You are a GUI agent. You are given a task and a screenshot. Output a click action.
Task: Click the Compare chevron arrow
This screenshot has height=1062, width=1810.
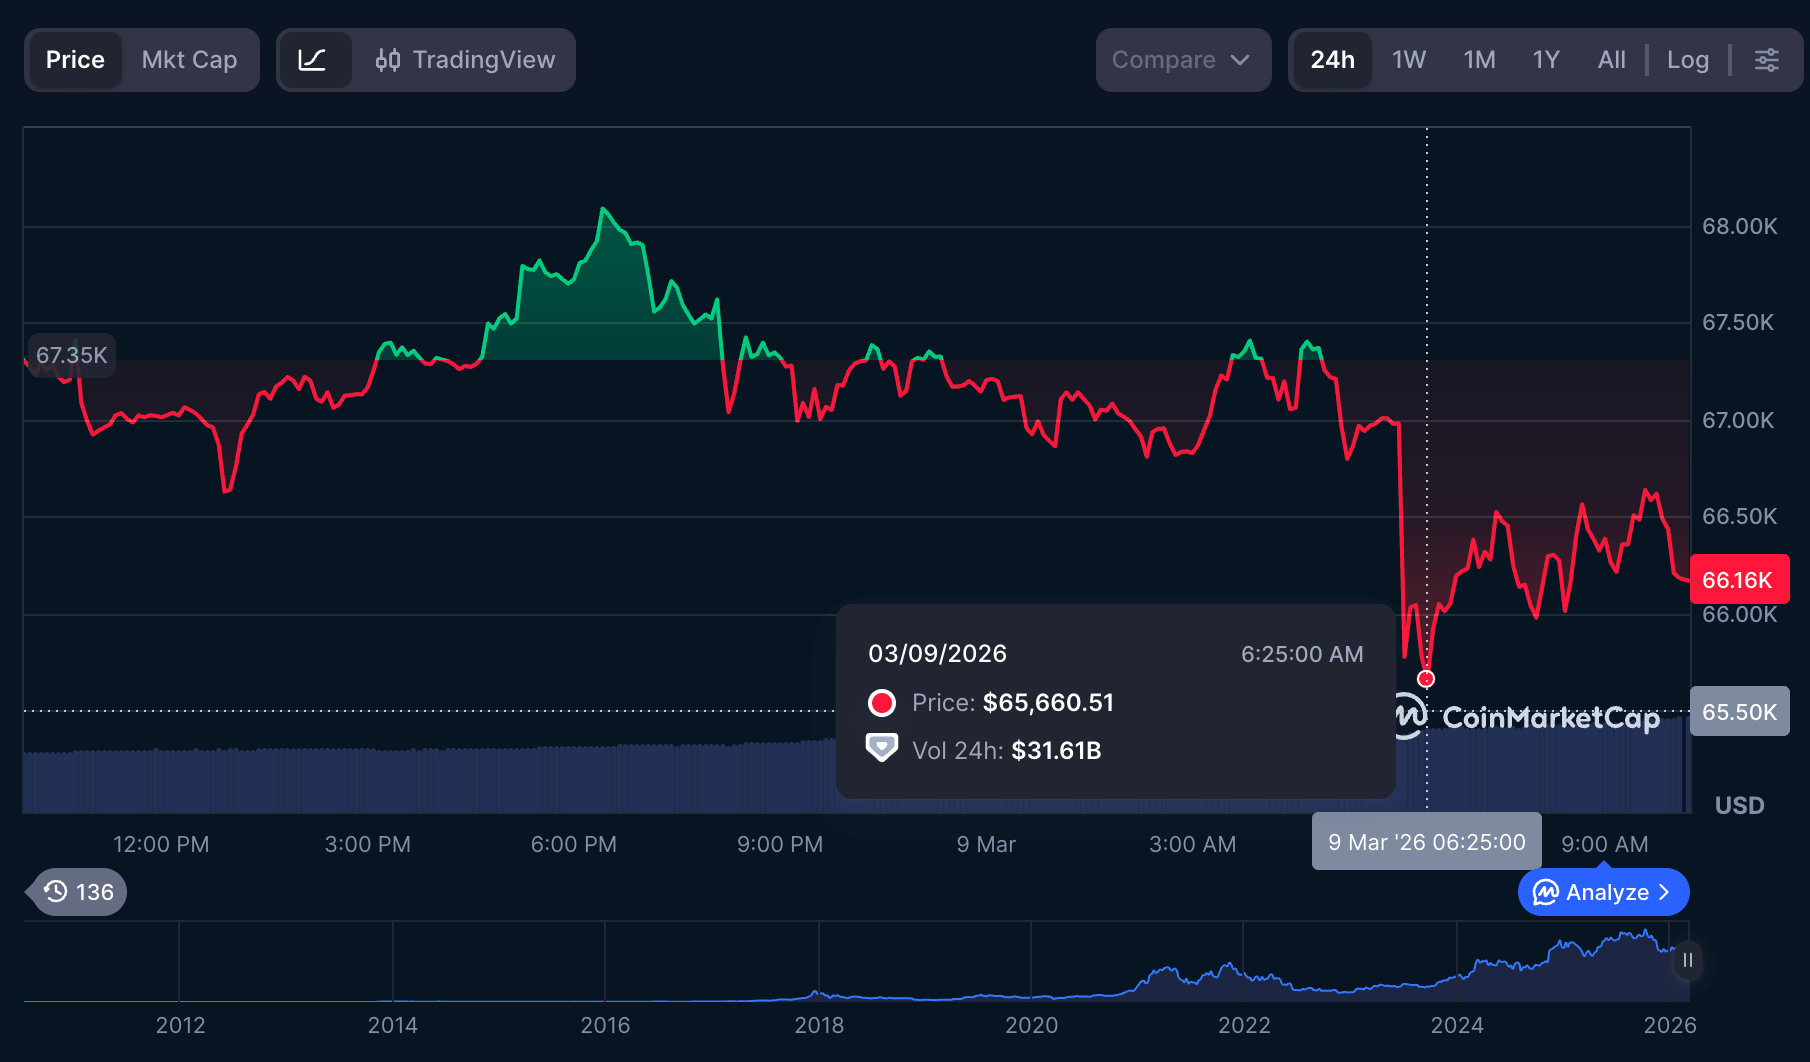1240,60
